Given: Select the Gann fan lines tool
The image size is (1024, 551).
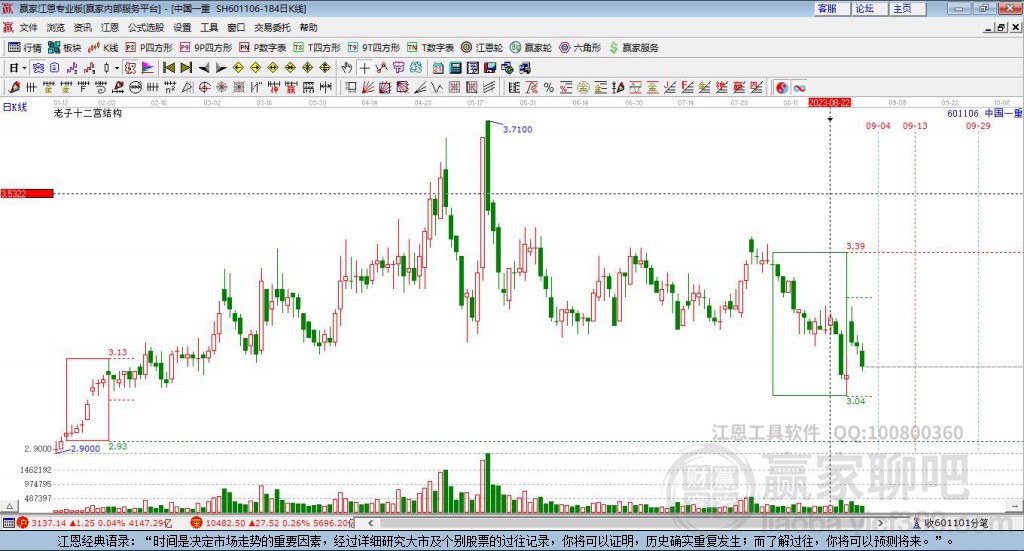Looking at the screenshot, I should [368, 87].
